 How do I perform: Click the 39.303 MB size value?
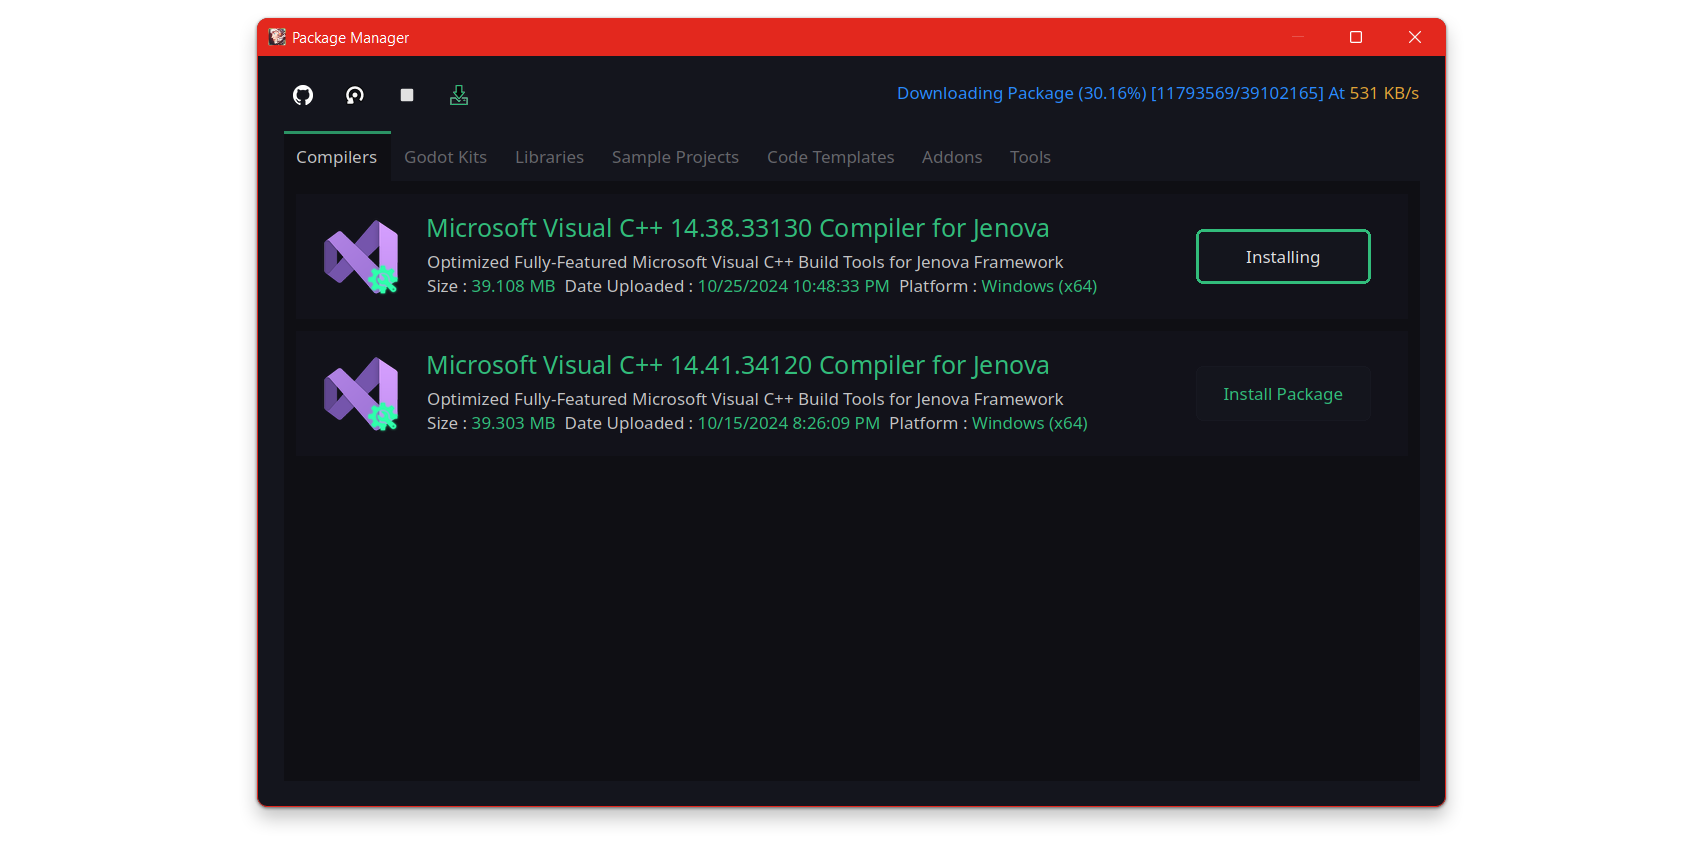click(513, 423)
